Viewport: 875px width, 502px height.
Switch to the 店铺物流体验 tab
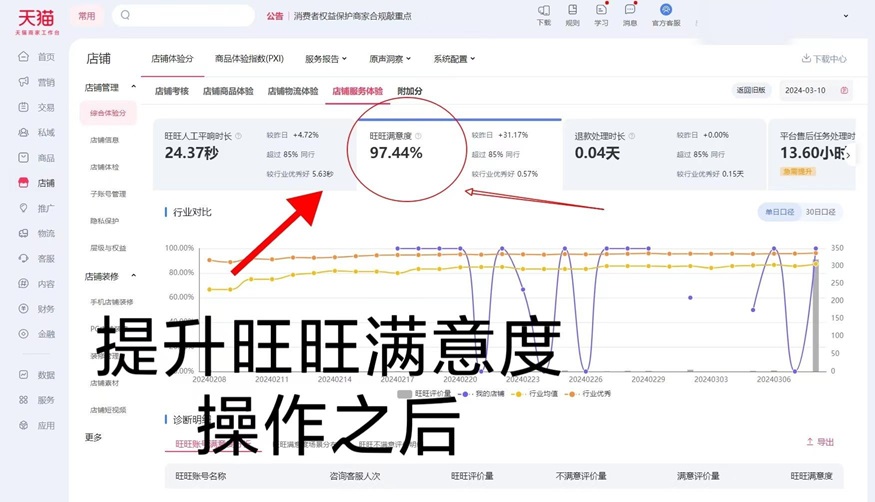[x=292, y=91]
